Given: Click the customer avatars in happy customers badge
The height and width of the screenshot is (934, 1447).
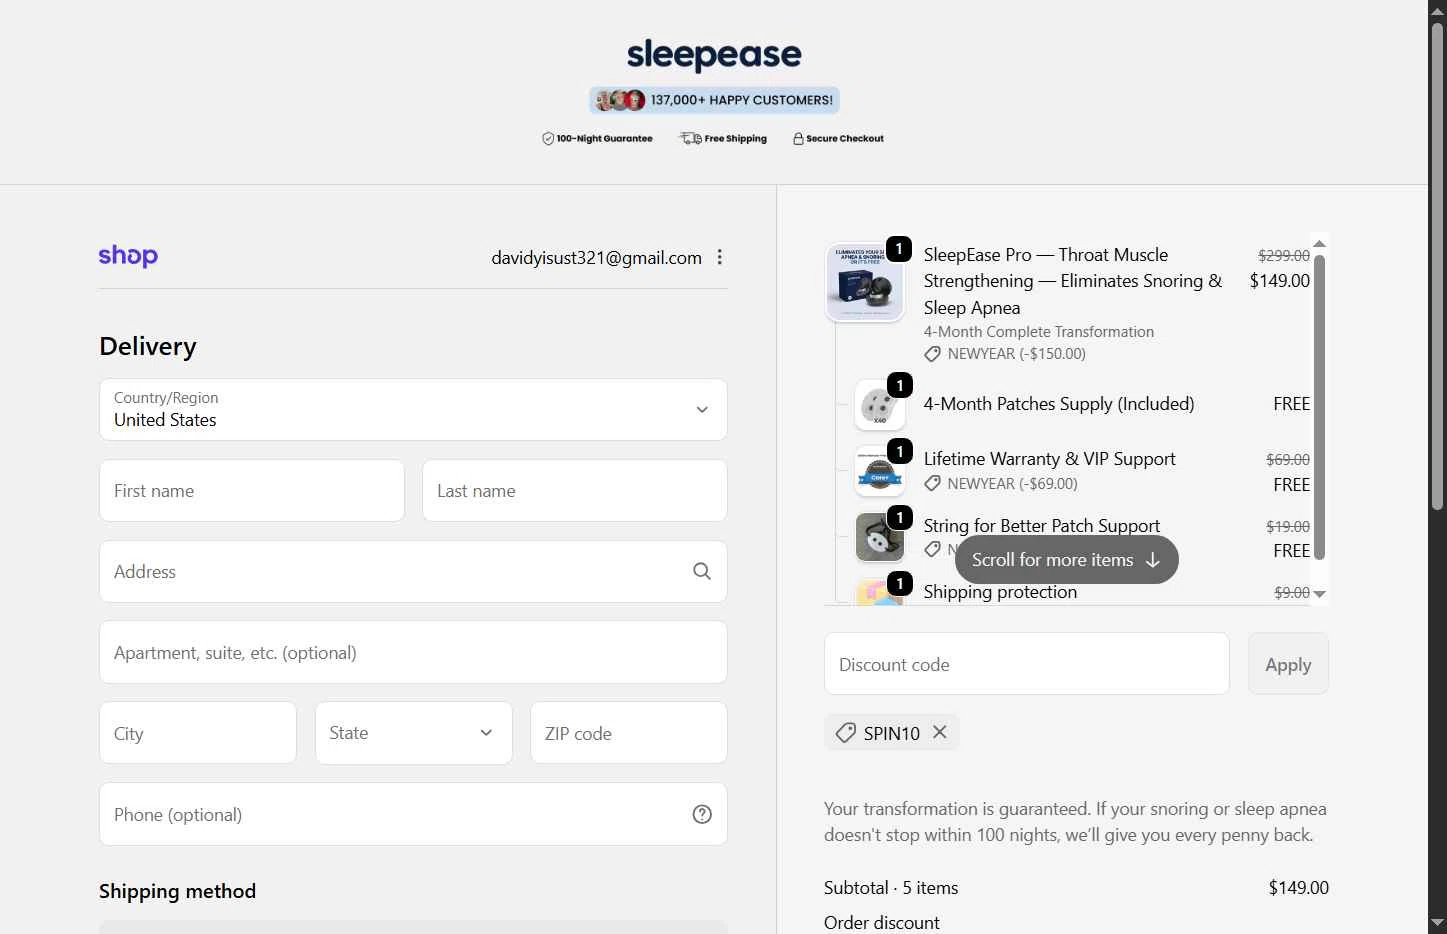Looking at the screenshot, I should pos(620,100).
